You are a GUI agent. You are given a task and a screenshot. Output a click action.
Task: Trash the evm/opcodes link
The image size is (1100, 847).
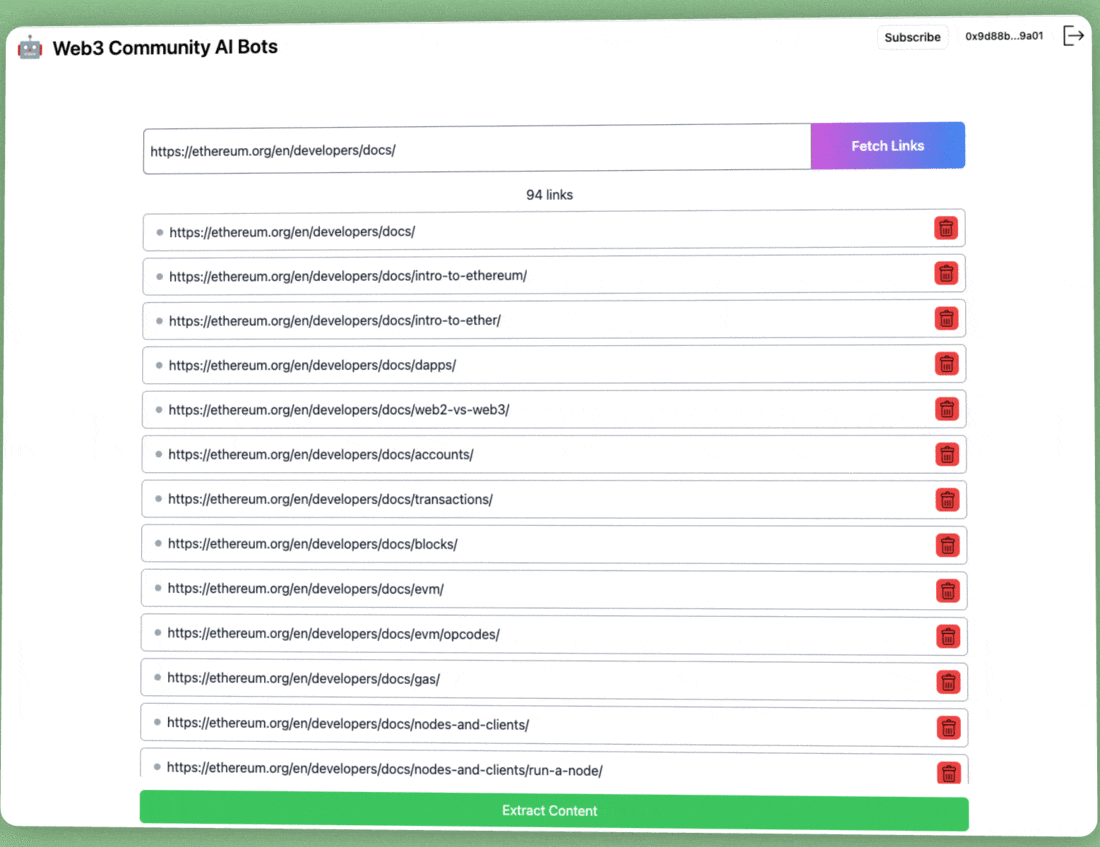click(948, 636)
